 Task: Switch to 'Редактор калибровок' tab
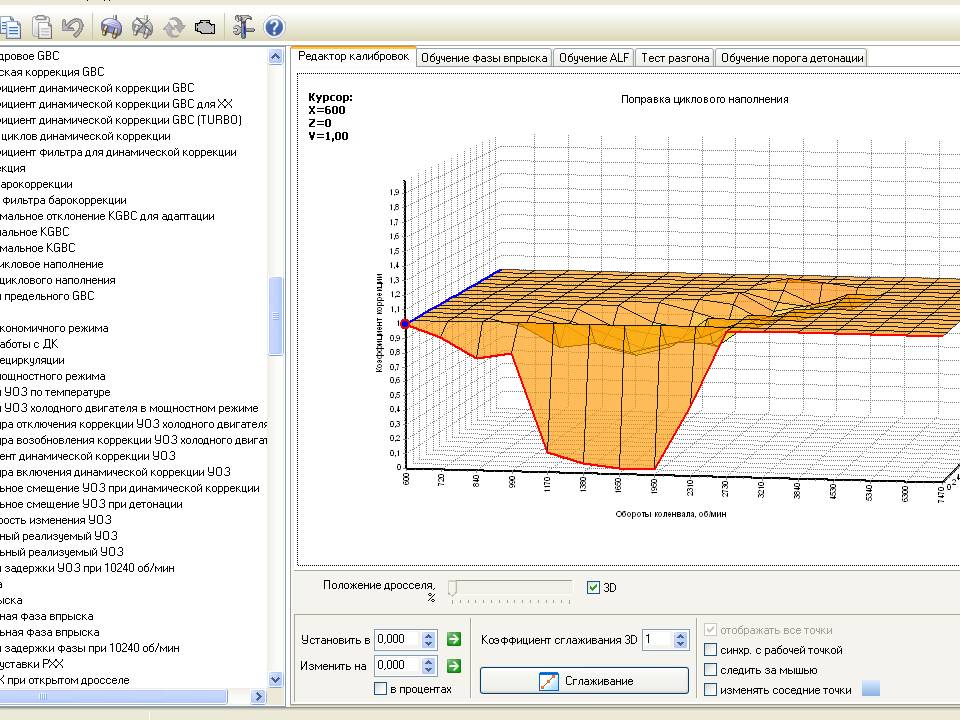pos(353,56)
